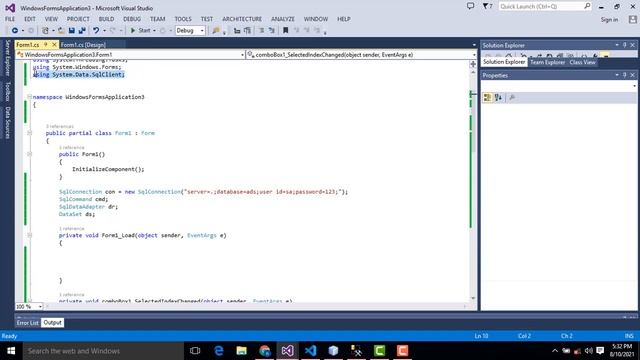The height and width of the screenshot is (360, 640).
Task: Show the Output tab
Action: 53,323
